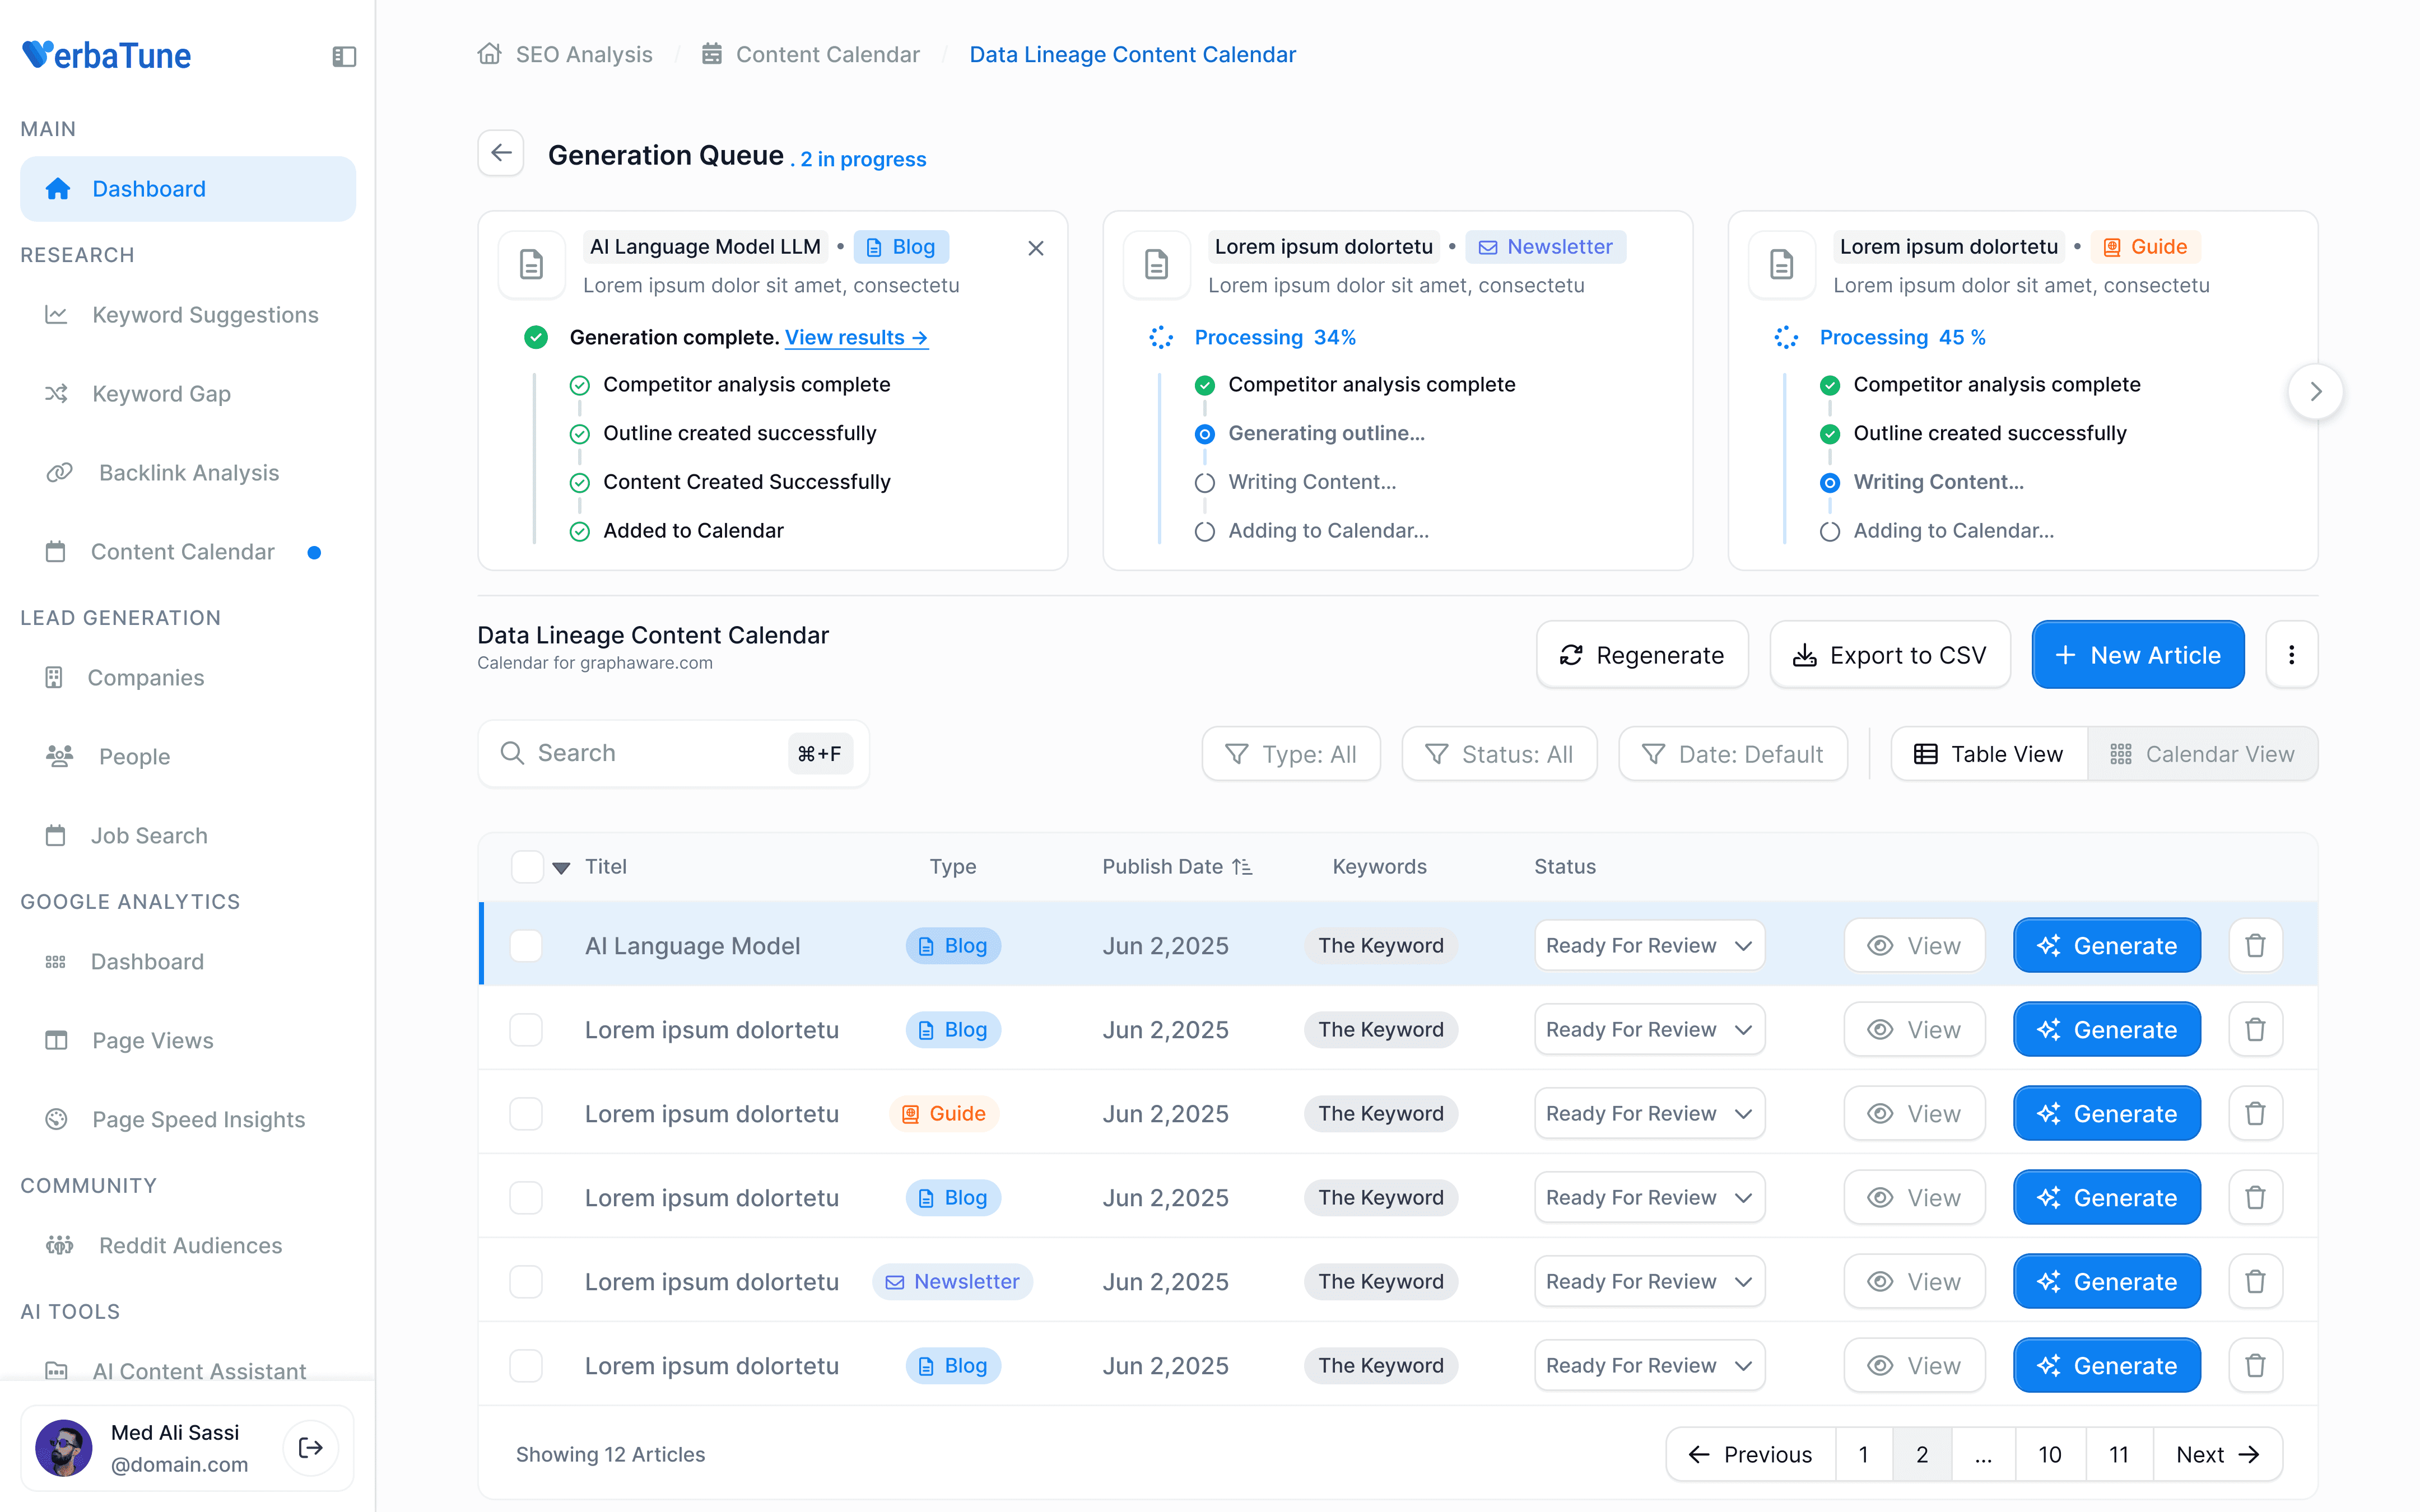2420x1512 pixels.
Task: Click the logout icon next to Med Ali Sassi
Action: 310,1447
